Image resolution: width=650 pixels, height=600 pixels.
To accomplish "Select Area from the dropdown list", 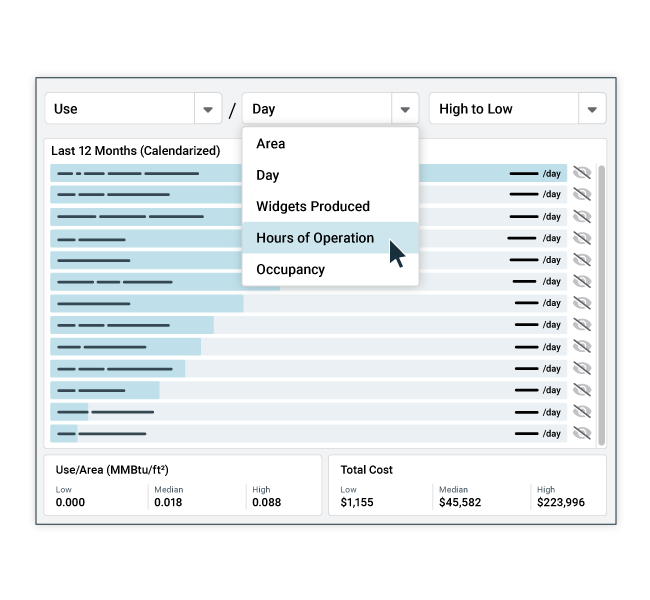I will tap(271, 144).
